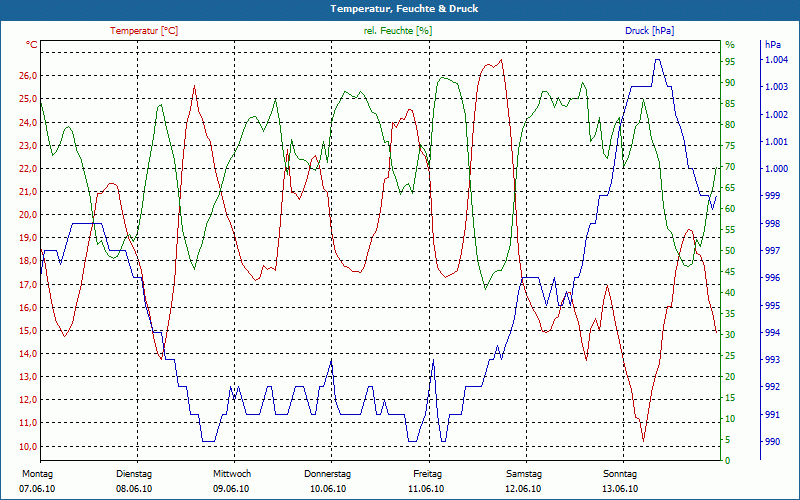Image resolution: width=800 pixels, height=500 pixels.
Task: Click the '13.06.10' date label
Action: (x=620, y=489)
